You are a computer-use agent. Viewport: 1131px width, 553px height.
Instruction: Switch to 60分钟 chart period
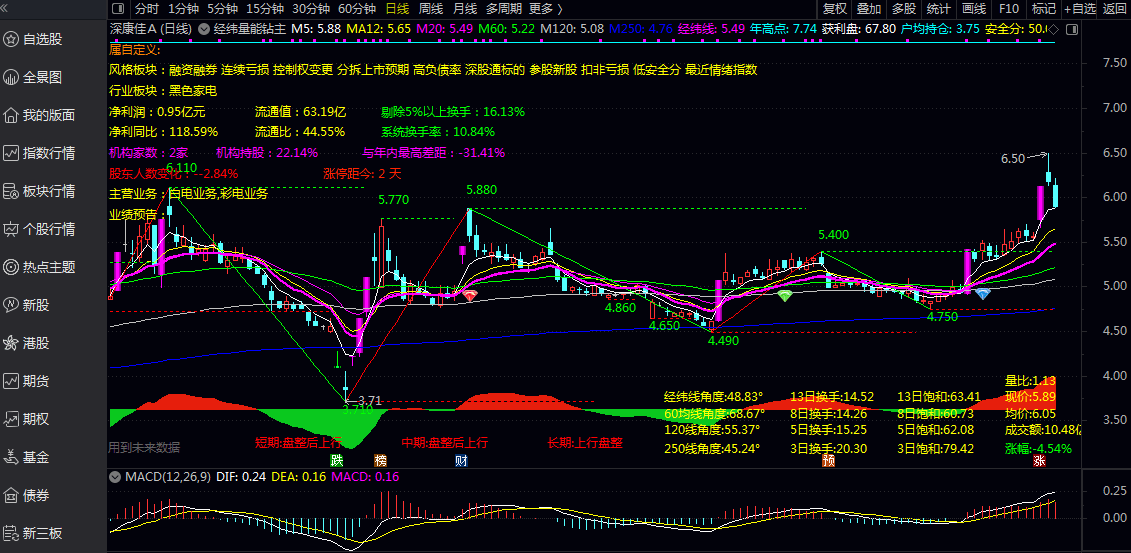(357, 9)
